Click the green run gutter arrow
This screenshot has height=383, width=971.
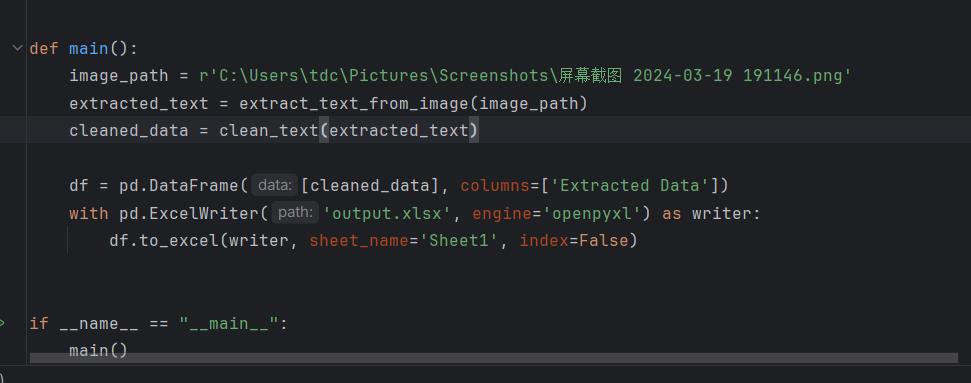pos(2,323)
